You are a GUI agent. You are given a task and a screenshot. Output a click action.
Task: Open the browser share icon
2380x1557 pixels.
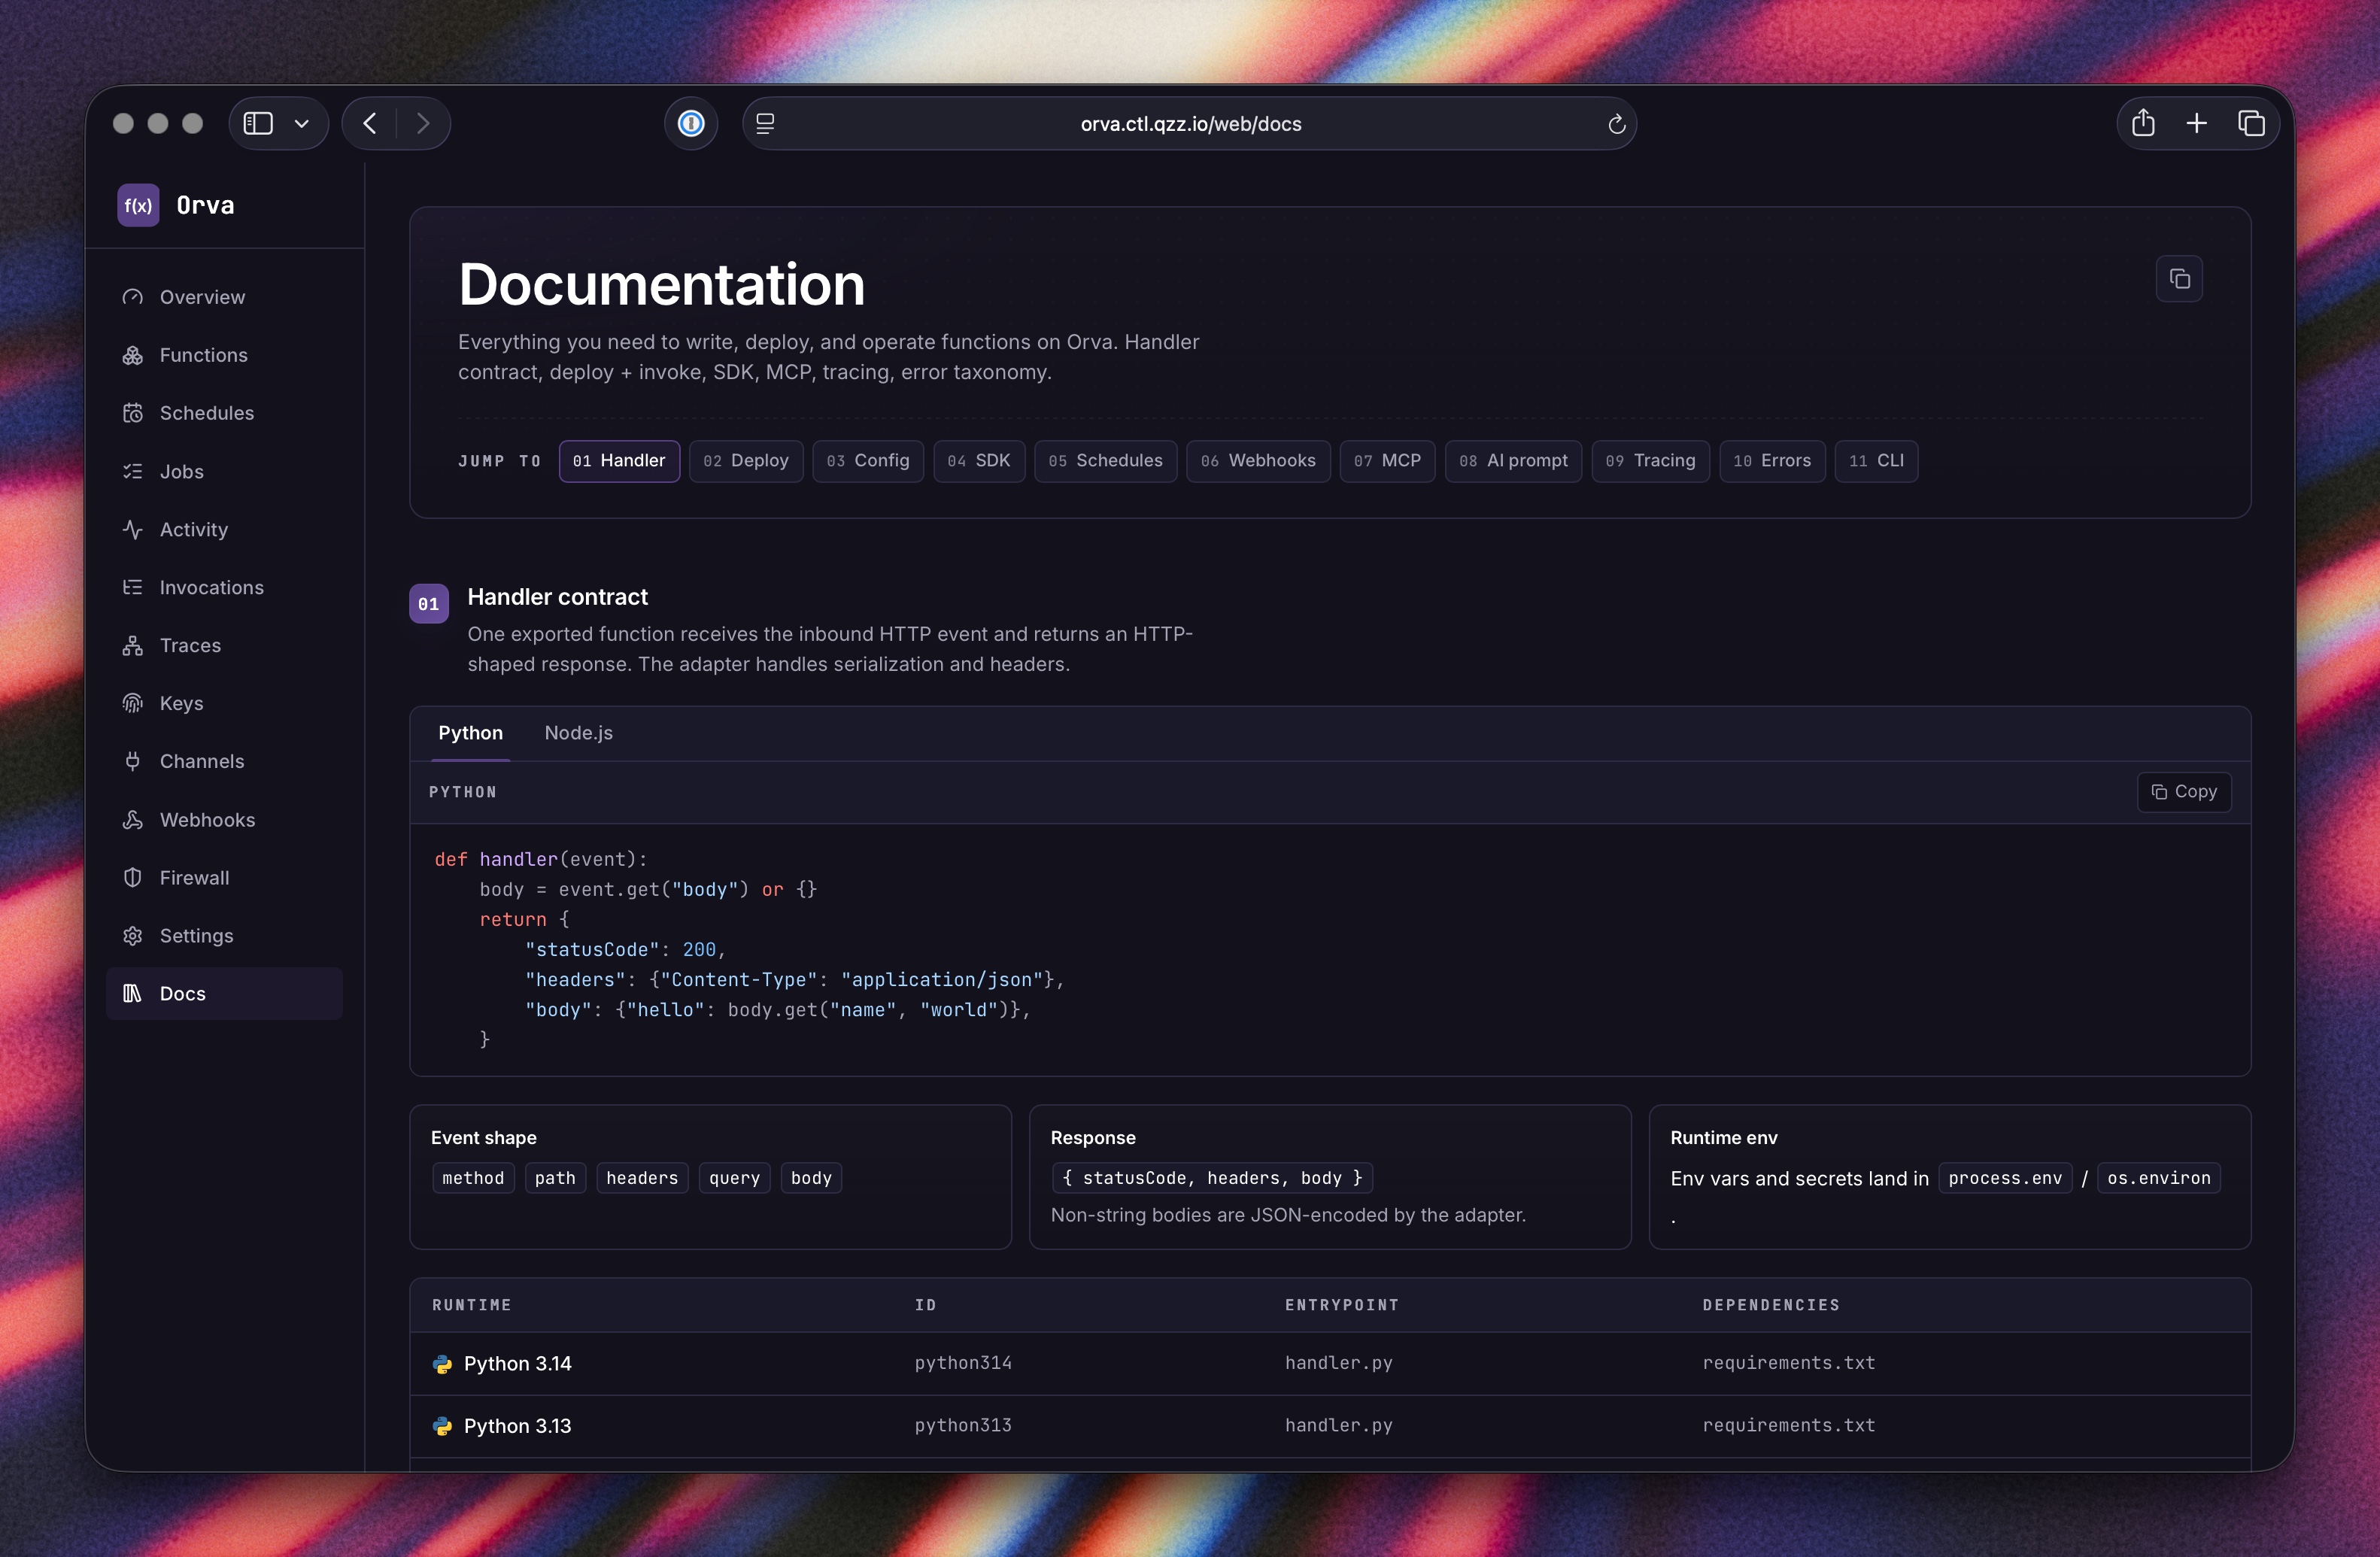[2143, 123]
